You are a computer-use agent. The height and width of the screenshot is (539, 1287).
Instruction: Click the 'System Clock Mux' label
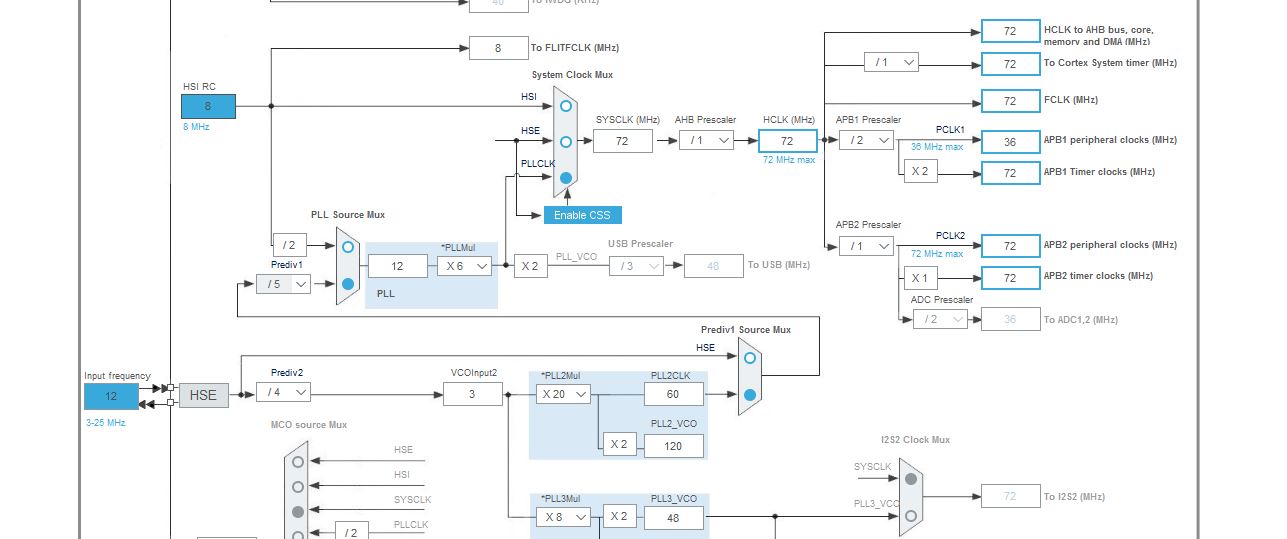click(573, 75)
